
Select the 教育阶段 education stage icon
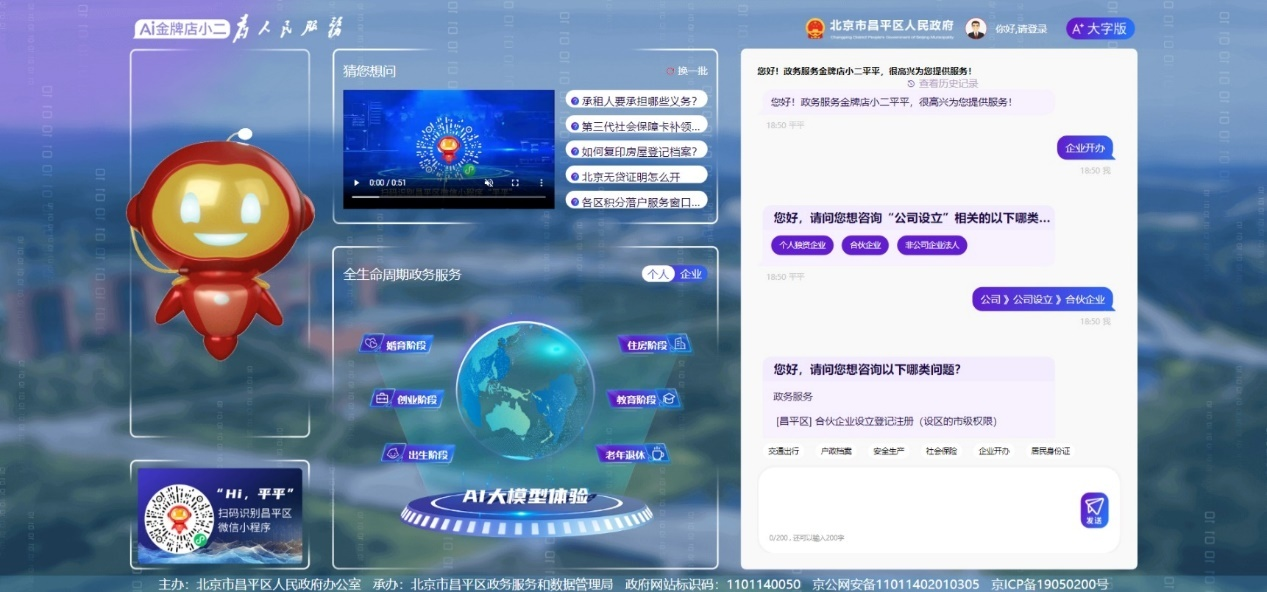coord(643,399)
